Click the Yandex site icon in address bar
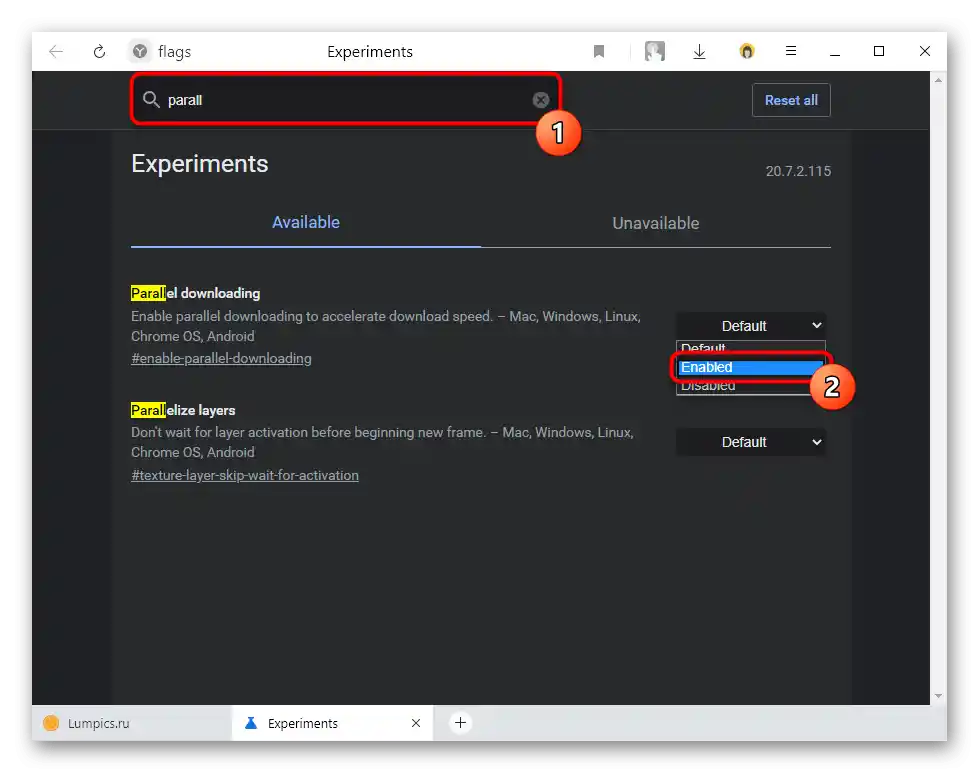979x773 pixels. 140,51
